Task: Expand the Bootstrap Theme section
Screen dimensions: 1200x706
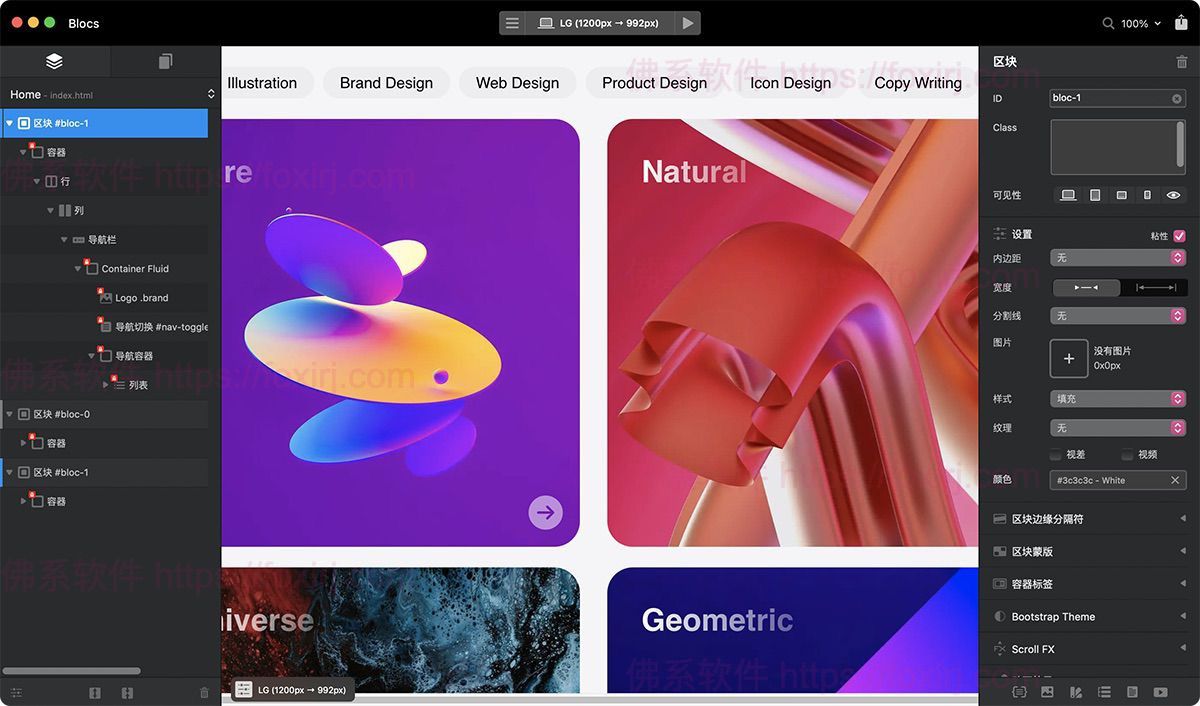Action: (x=1089, y=617)
